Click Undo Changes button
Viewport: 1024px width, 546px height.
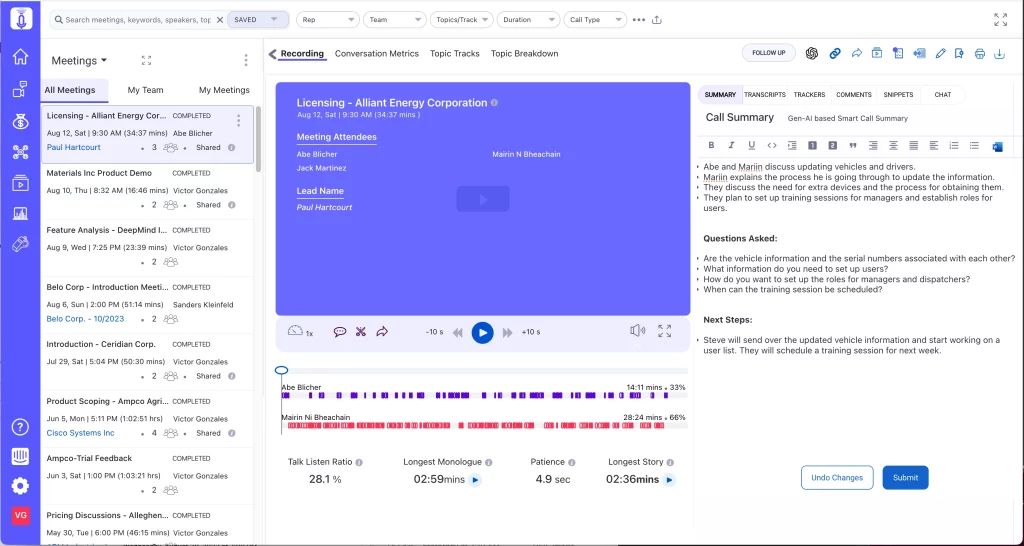(x=837, y=477)
